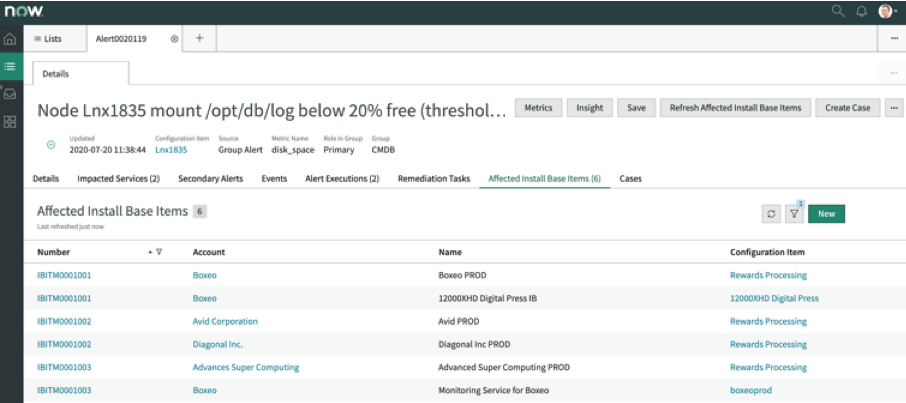Open Boxeo account in Monitoring Service row

(x=205, y=390)
